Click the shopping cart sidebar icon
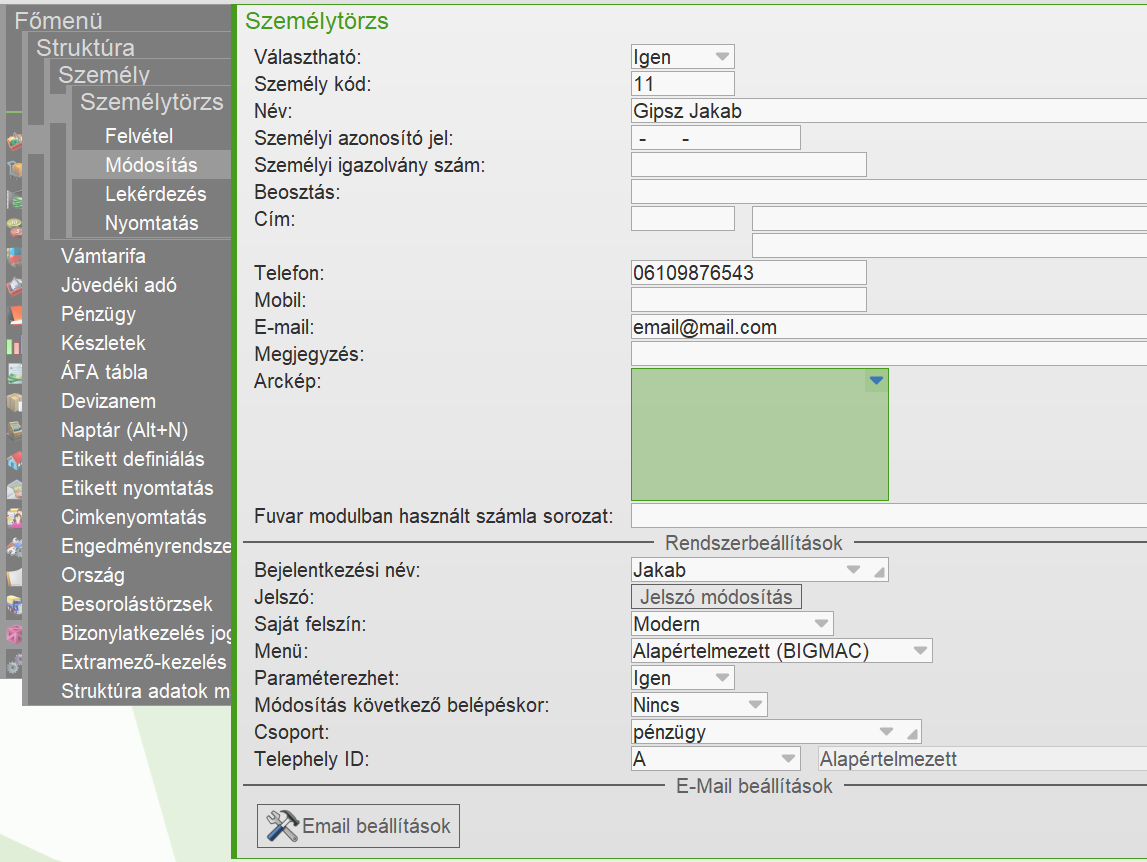Screen dimensions: 1147x862 coord(15,170)
